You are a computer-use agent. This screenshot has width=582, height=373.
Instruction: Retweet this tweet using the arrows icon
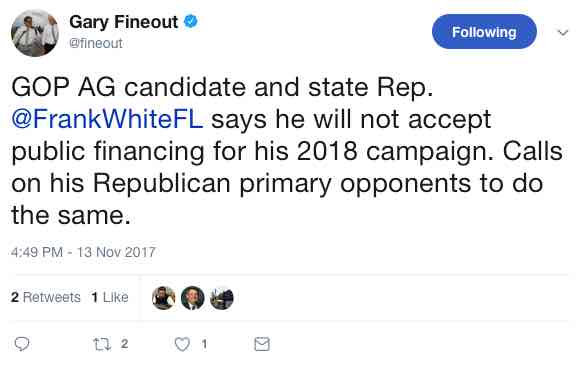(102, 344)
